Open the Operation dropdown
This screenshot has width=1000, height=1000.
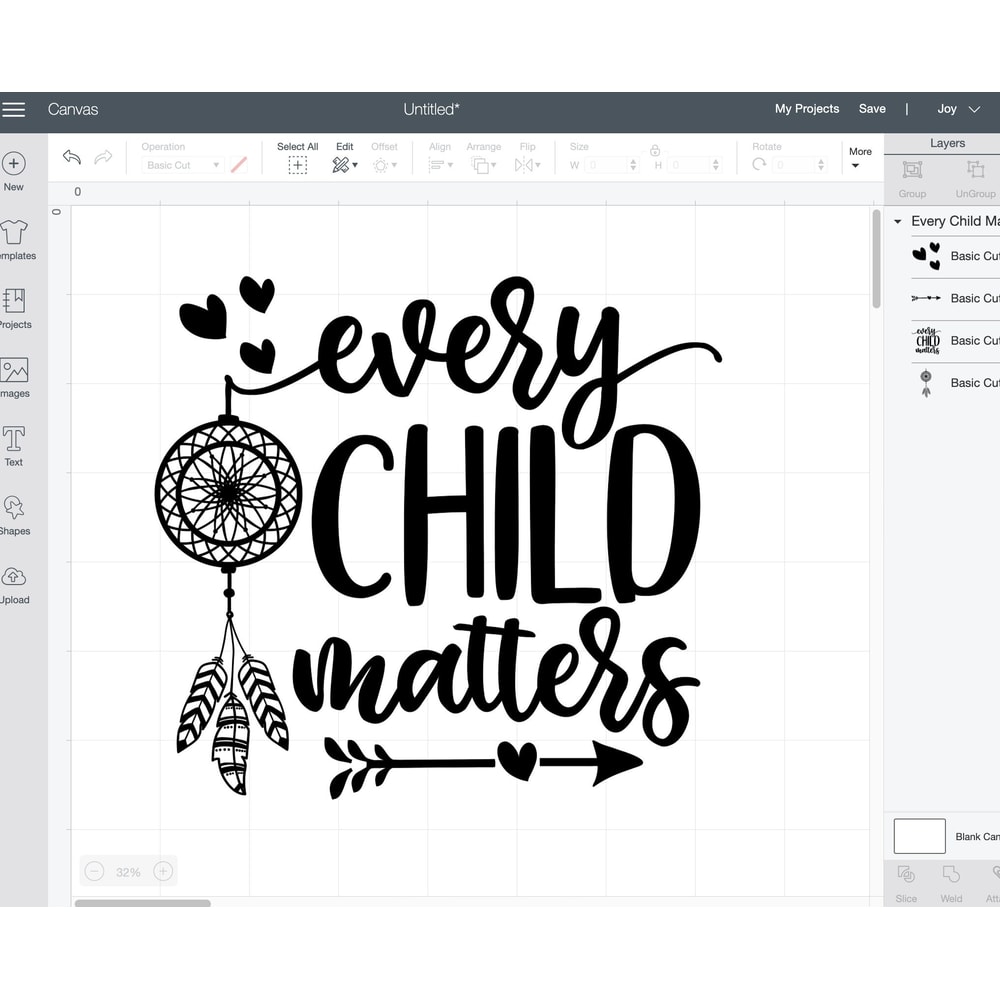click(x=185, y=165)
